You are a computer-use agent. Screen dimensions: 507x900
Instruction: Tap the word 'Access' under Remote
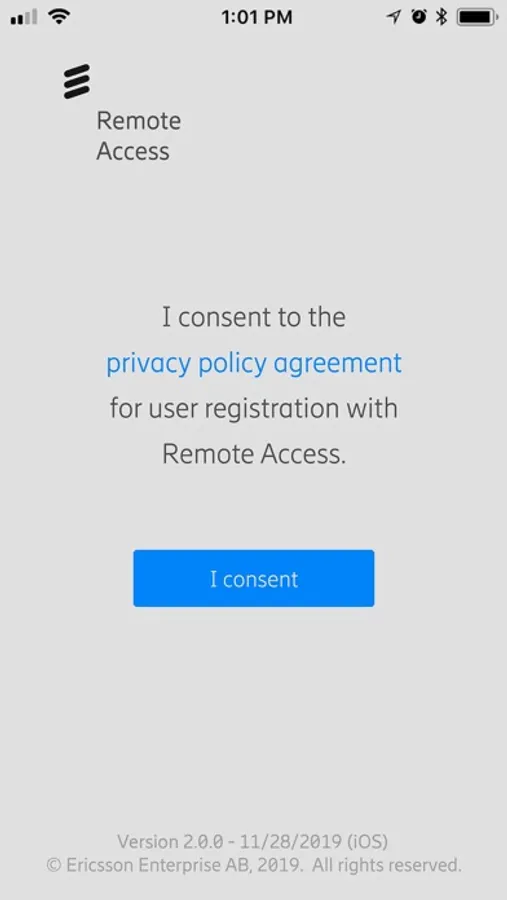tap(133, 152)
